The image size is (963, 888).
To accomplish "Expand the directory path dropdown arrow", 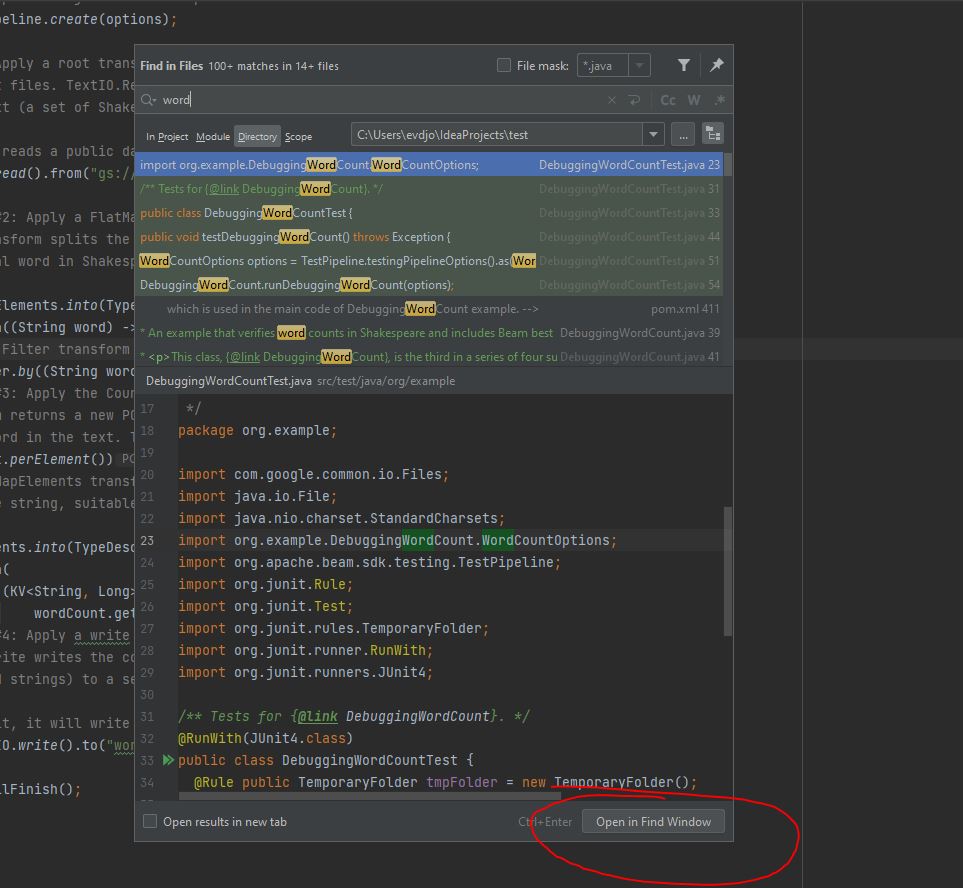I will click(653, 134).
